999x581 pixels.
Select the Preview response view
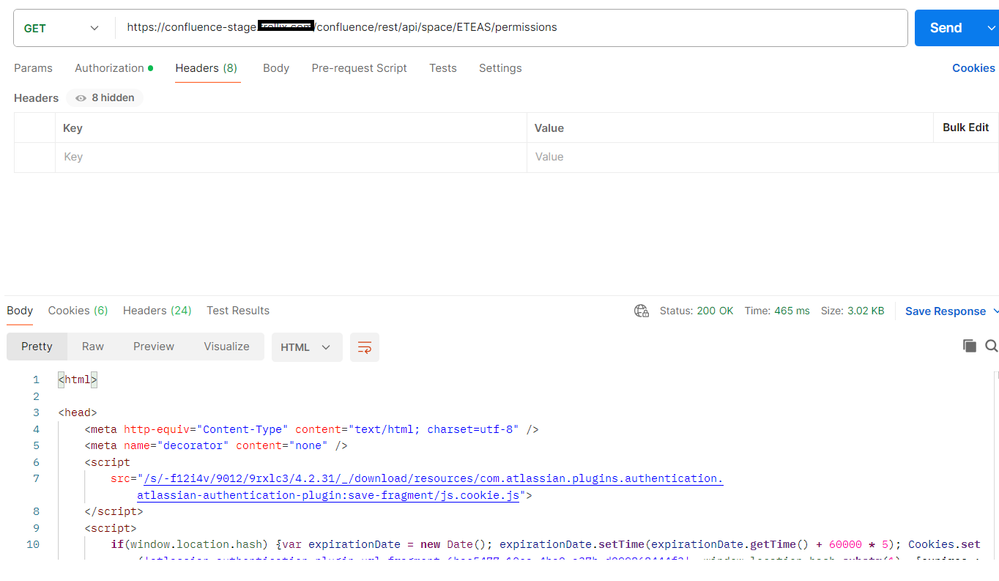click(x=153, y=346)
